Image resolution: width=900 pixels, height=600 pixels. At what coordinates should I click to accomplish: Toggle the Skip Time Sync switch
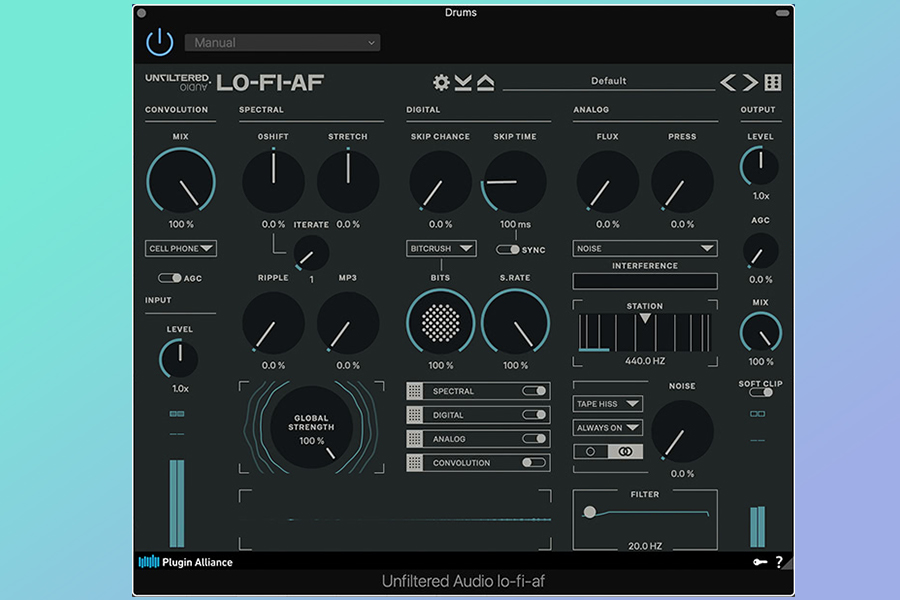click(508, 250)
